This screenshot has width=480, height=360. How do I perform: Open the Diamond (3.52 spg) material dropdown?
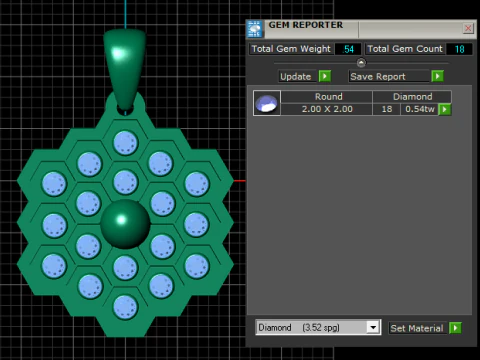(373, 327)
